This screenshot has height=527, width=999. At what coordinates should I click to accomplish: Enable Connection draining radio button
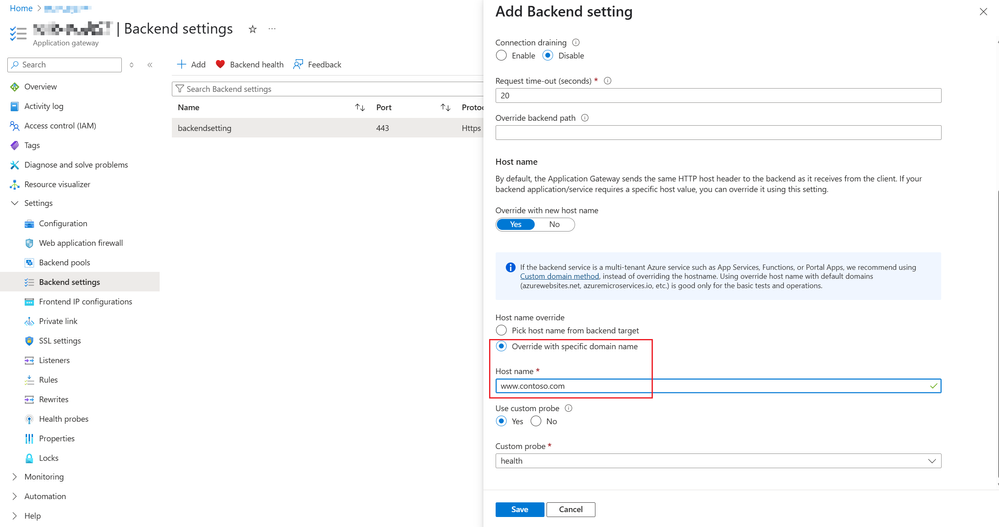pos(502,56)
